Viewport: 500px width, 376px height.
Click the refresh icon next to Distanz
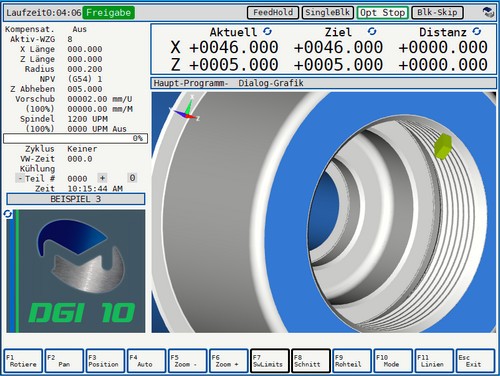pos(477,32)
